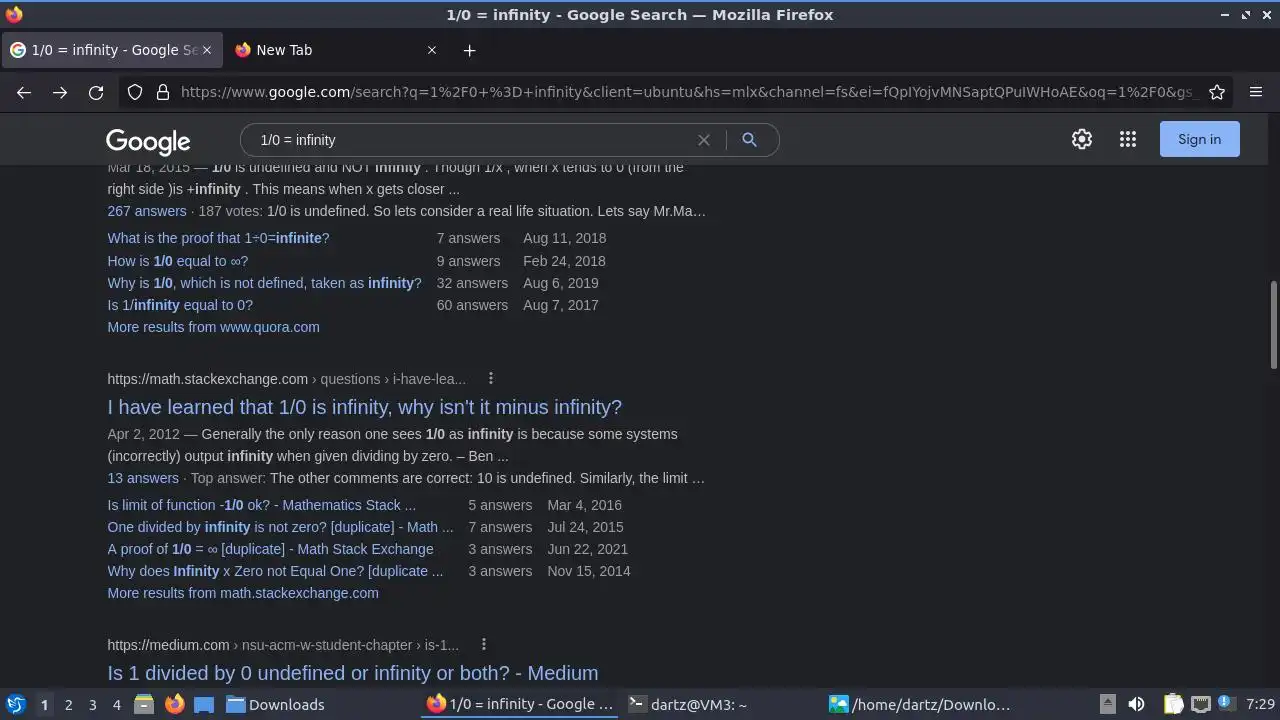
Task: Switch to workspace 2 in the pager
Action: (x=68, y=705)
